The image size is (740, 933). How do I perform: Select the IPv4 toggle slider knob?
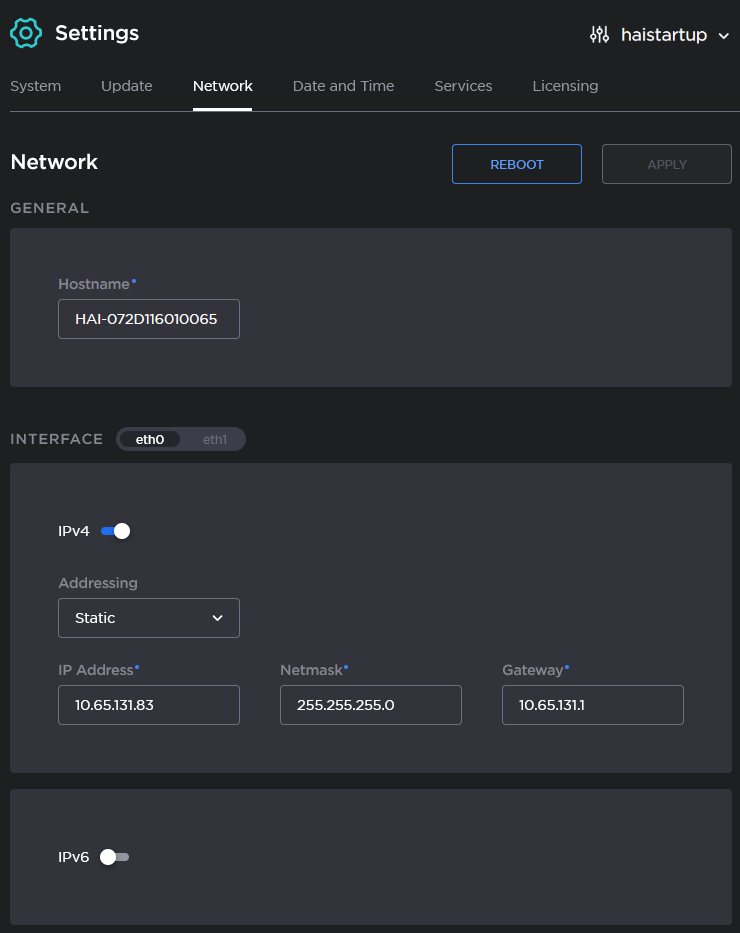pos(122,531)
